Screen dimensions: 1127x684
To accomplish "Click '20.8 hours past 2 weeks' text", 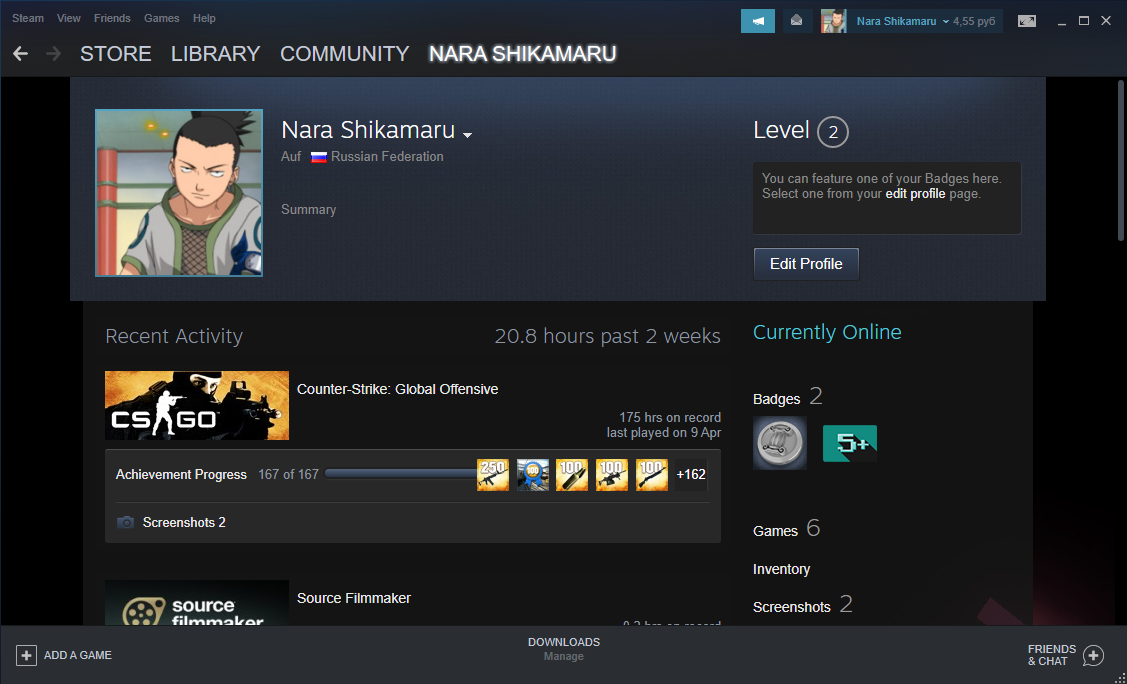I will (607, 336).
